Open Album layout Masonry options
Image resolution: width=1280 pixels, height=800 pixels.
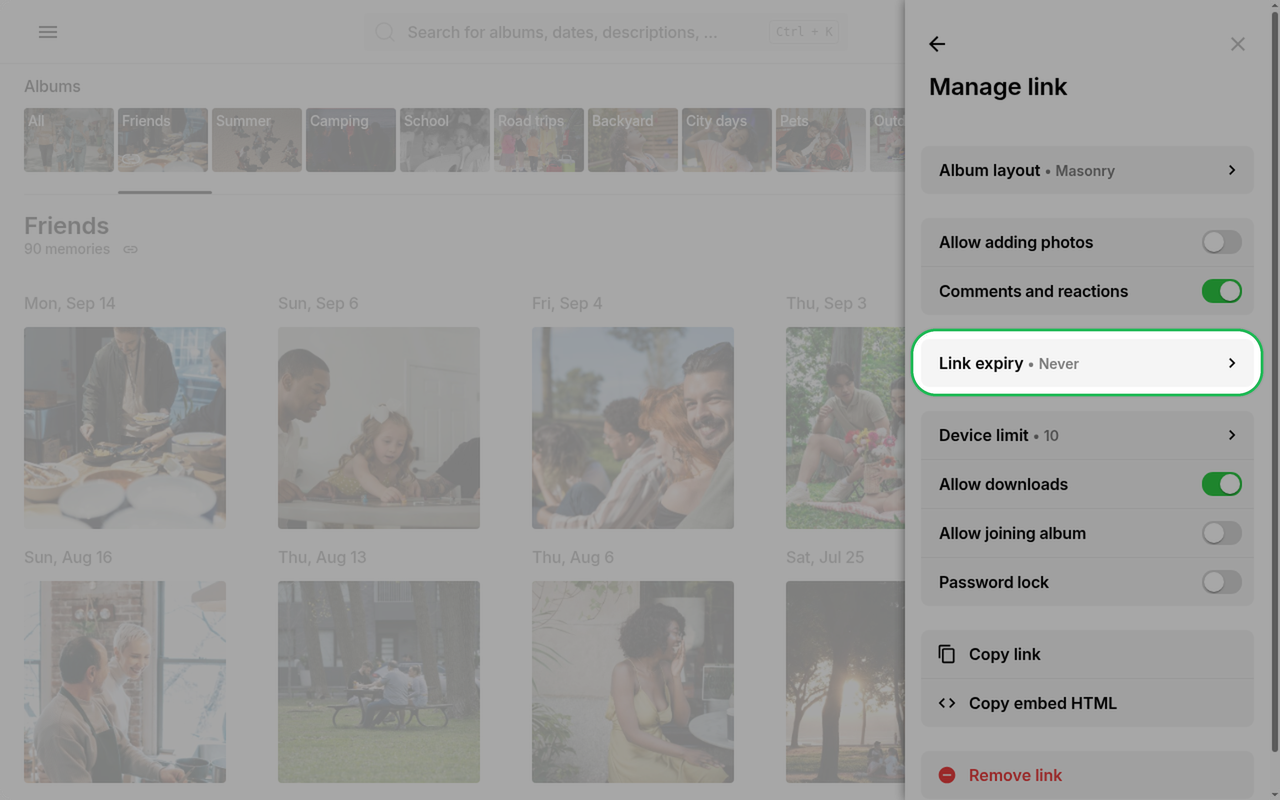coord(1087,170)
